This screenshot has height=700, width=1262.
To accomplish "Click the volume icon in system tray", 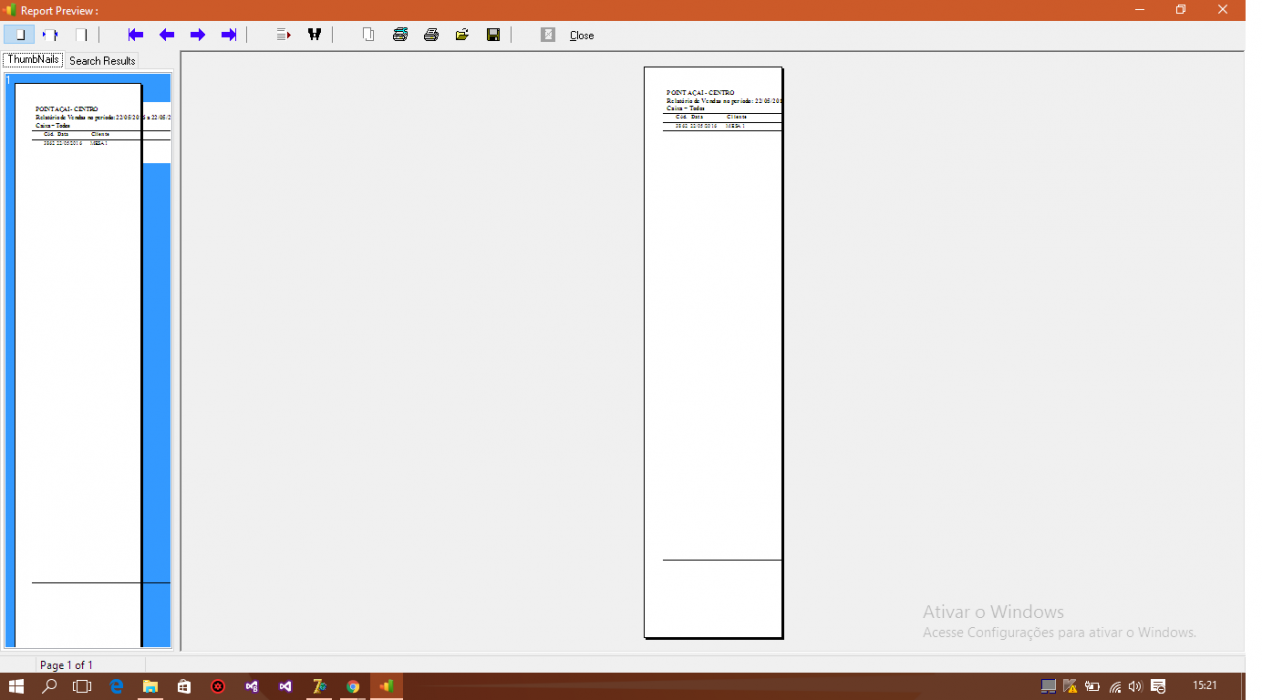I will pyautogui.click(x=1135, y=686).
